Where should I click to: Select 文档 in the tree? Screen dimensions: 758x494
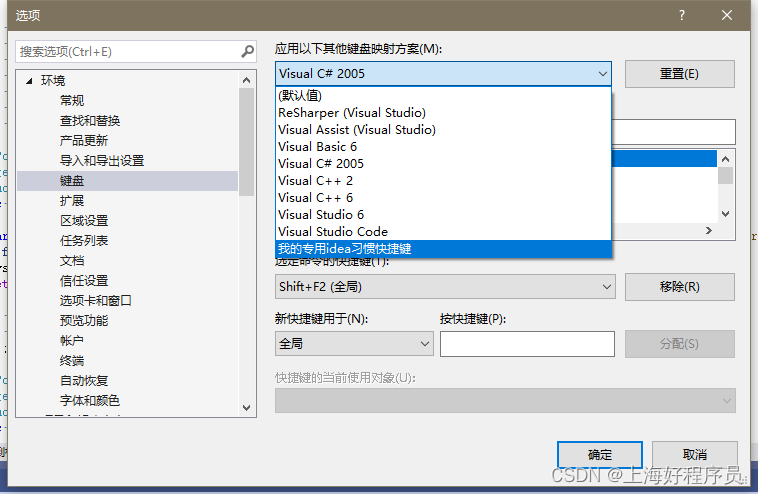coord(72,261)
